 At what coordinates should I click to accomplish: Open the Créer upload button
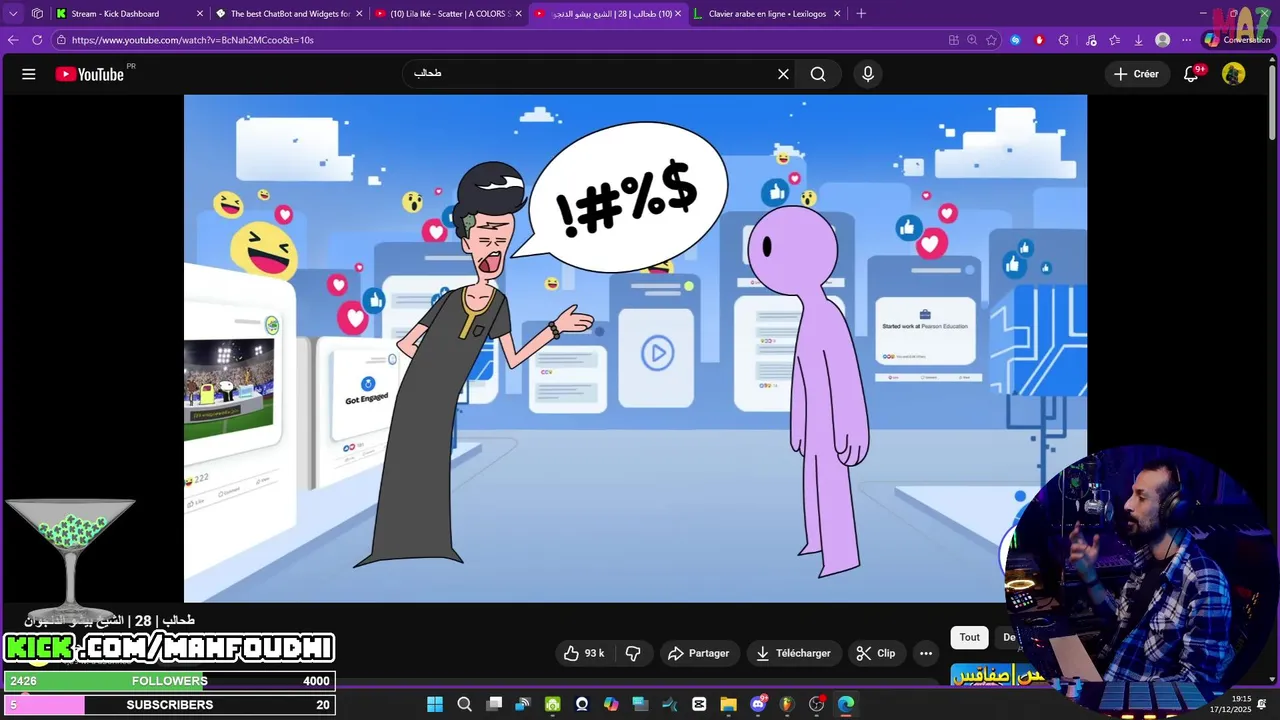coord(1136,74)
